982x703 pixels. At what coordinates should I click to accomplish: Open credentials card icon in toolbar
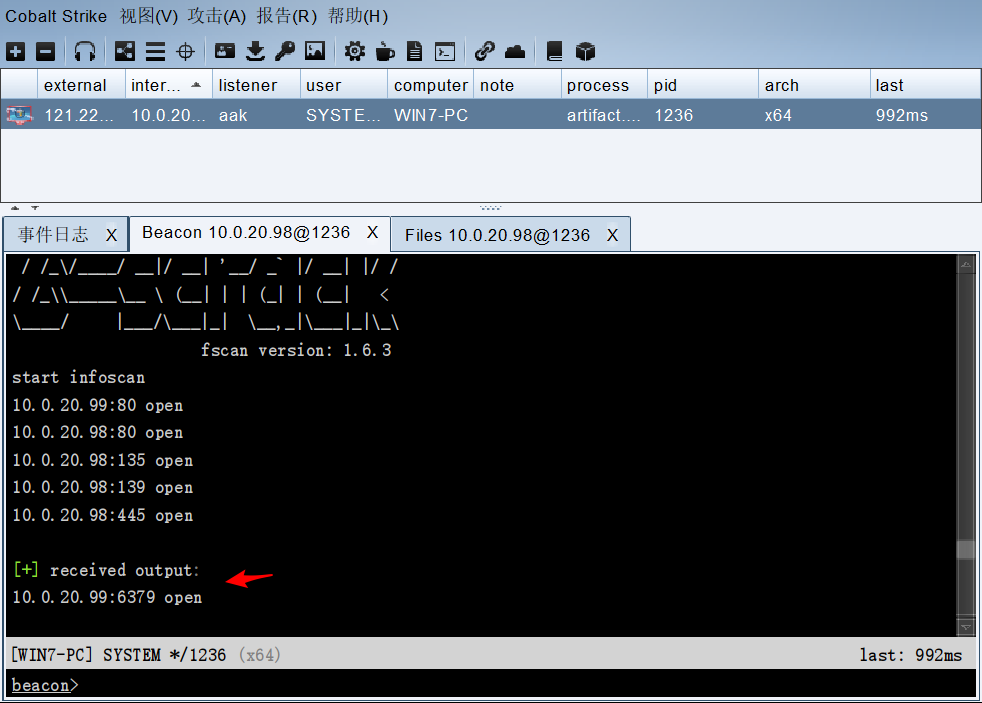click(x=225, y=51)
